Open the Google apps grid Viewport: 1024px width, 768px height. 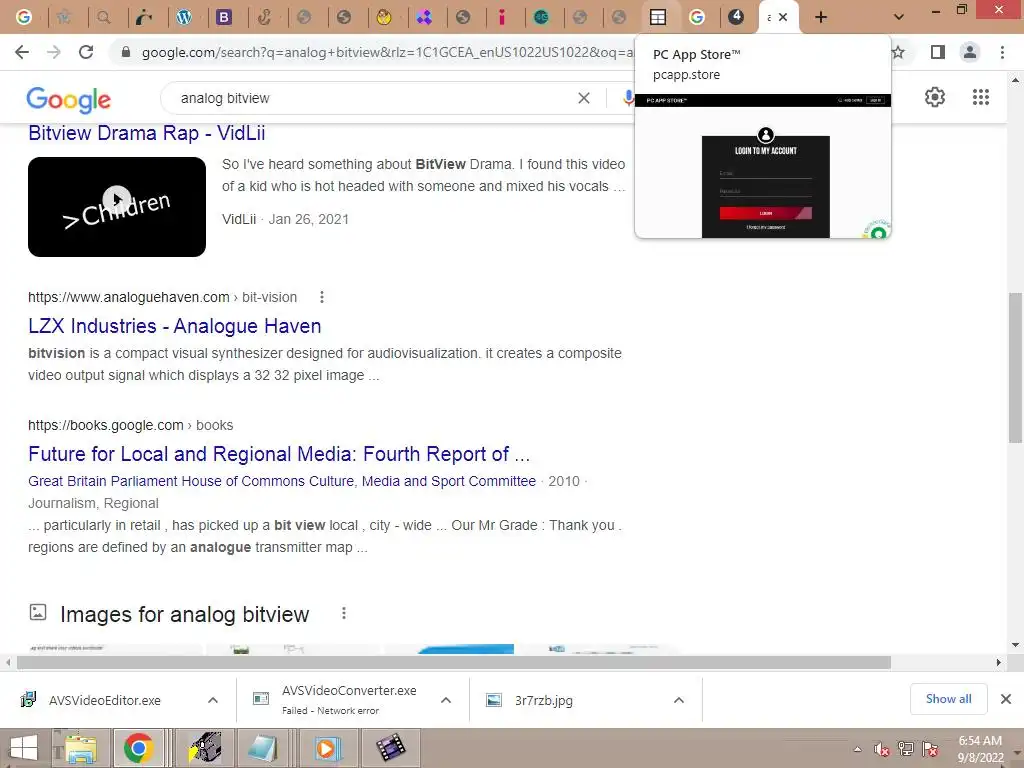point(981,97)
